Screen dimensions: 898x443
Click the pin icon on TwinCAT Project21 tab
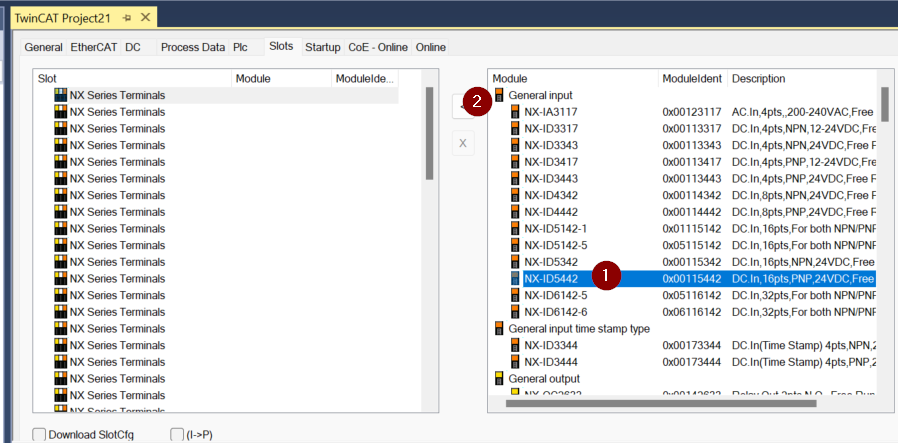point(127,18)
